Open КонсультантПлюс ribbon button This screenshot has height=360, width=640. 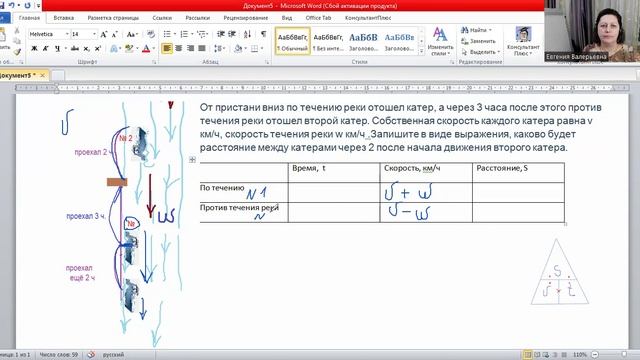point(523,41)
